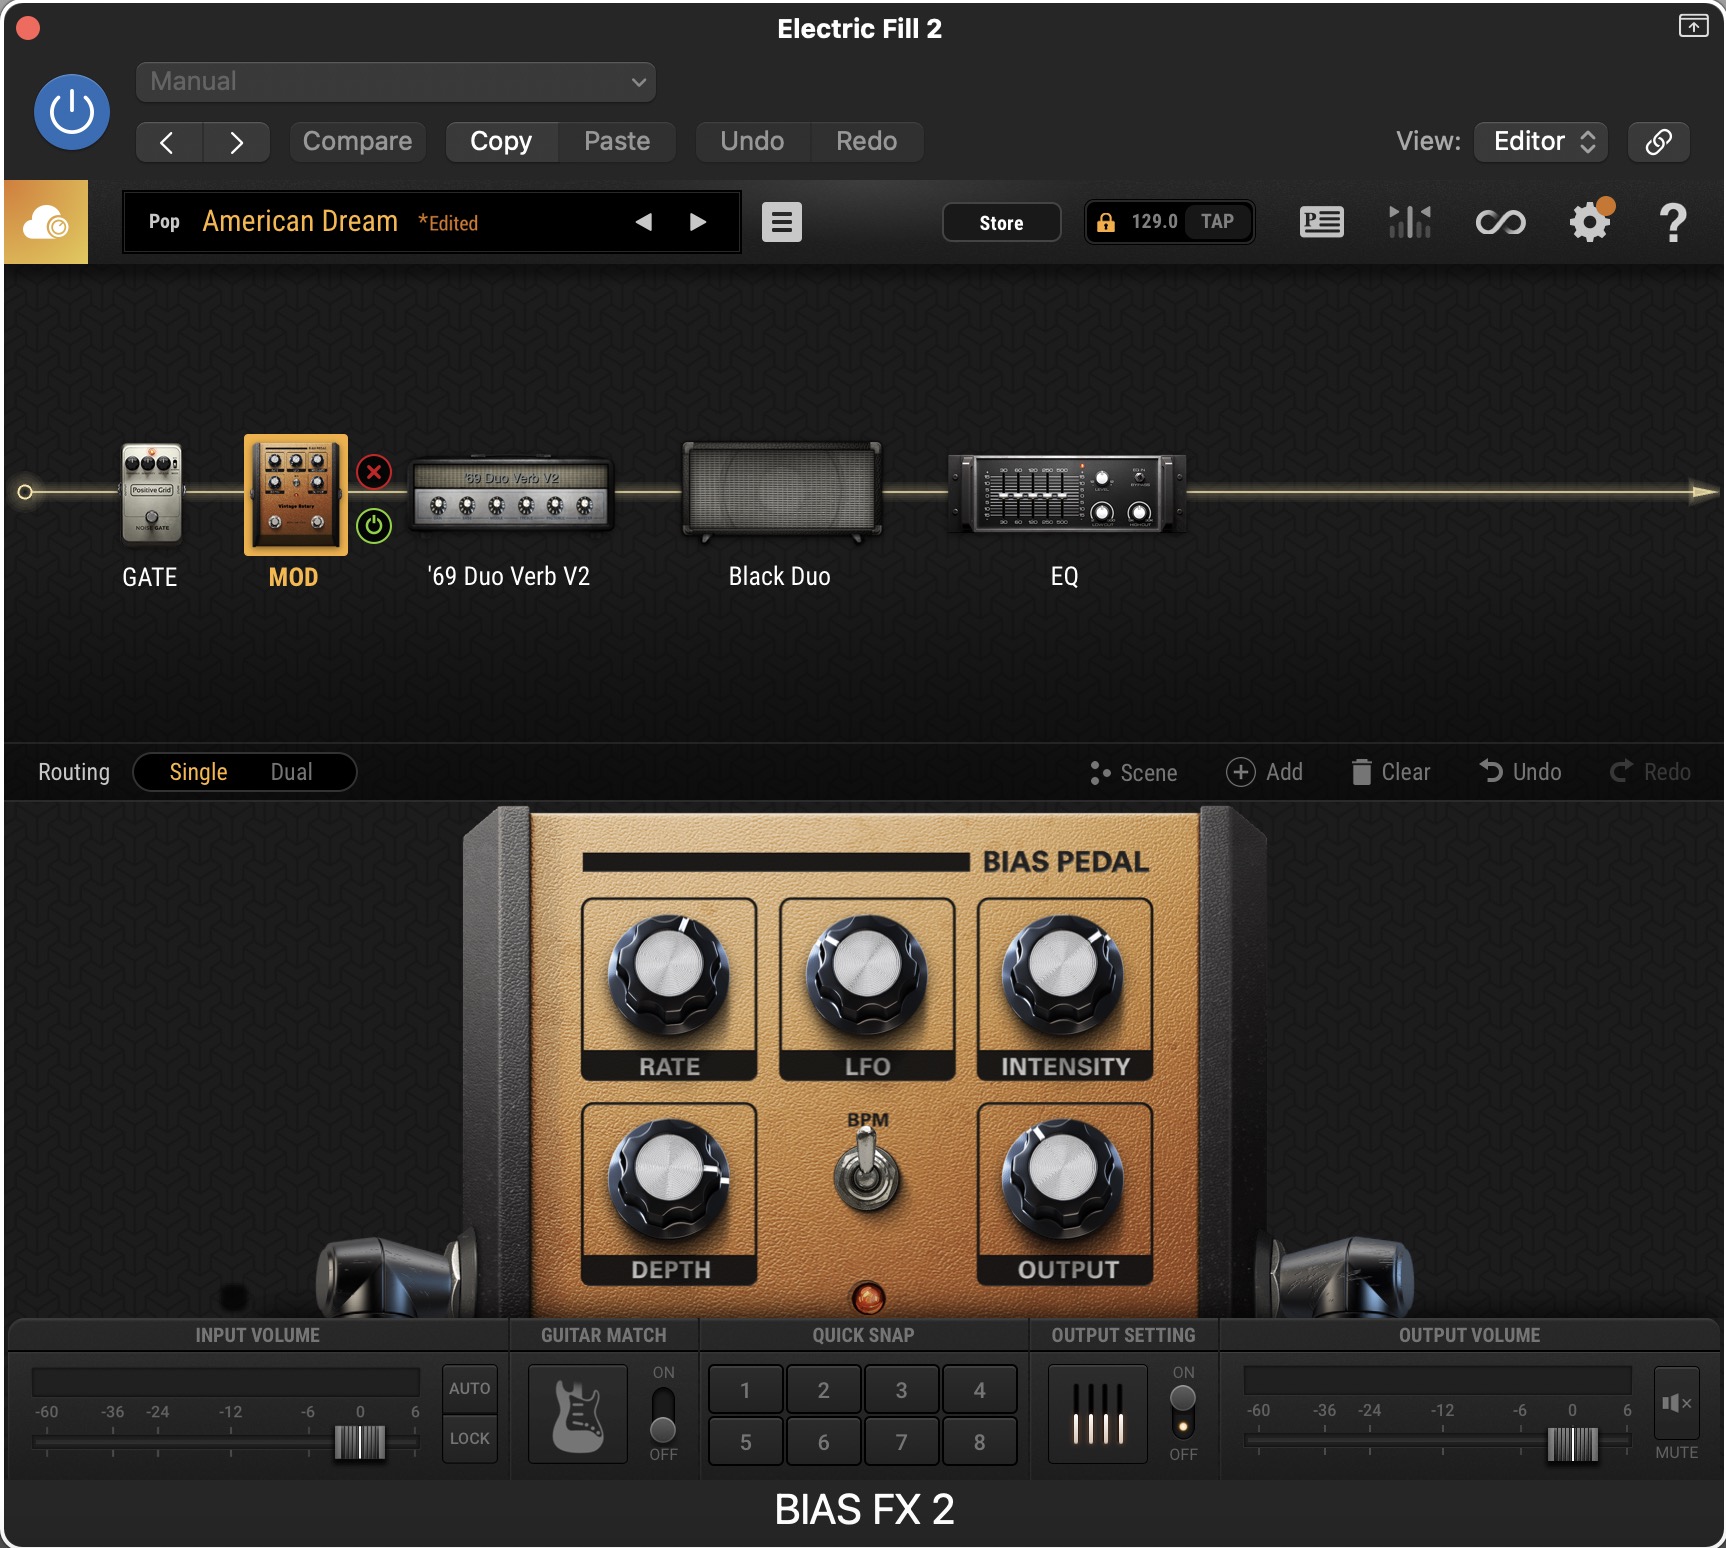
Task: Click the input volume slider handle
Action: coord(360,1443)
